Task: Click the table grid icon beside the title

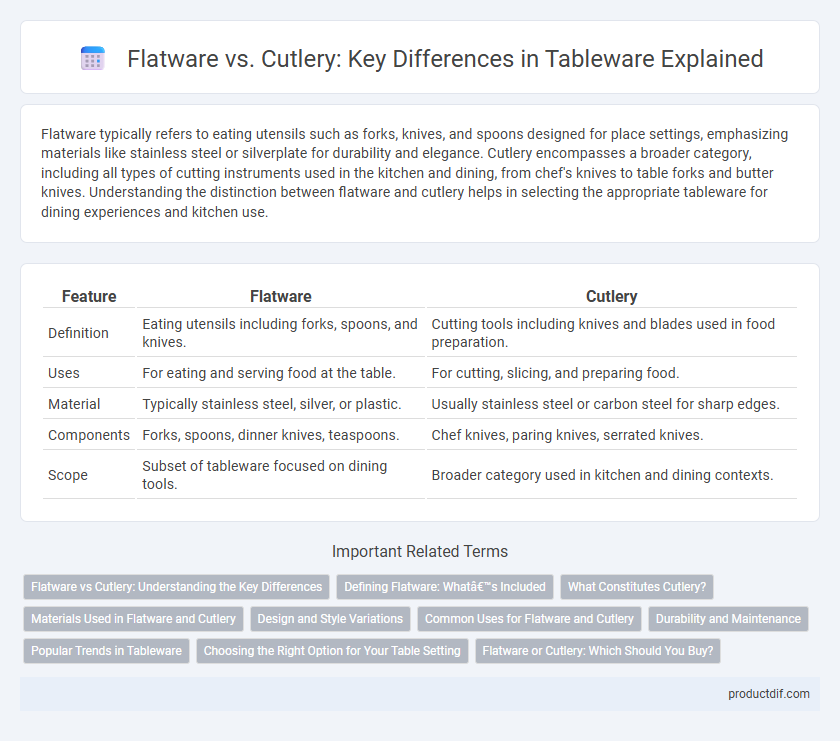Action: 92,58
